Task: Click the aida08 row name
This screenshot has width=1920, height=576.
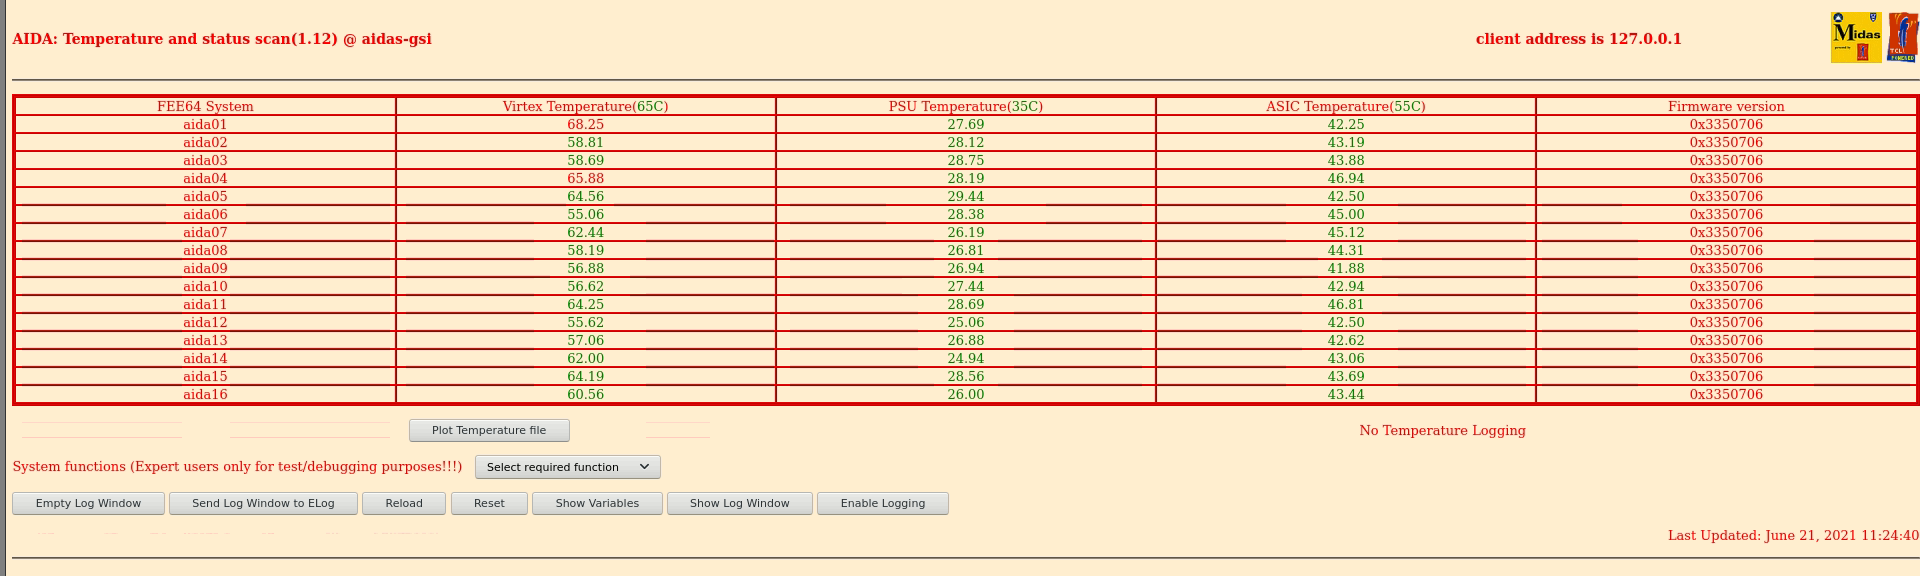Action: (205, 251)
